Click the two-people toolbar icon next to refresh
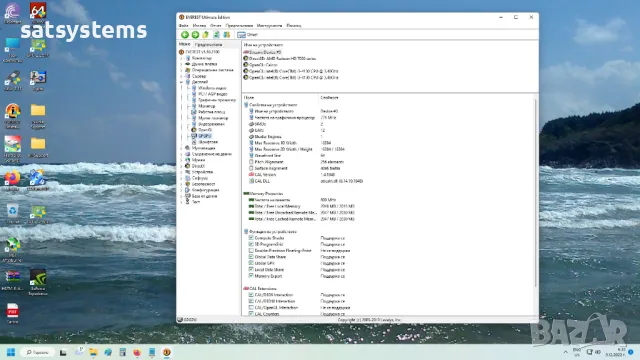 (227, 35)
